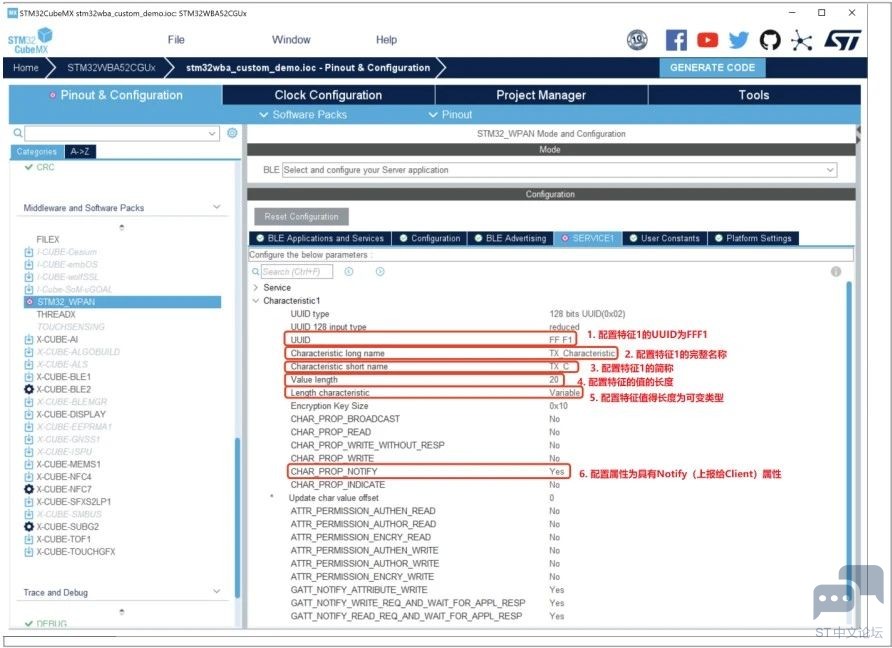
Task: Open BLE Applications and Services tab
Action: click(320, 238)
